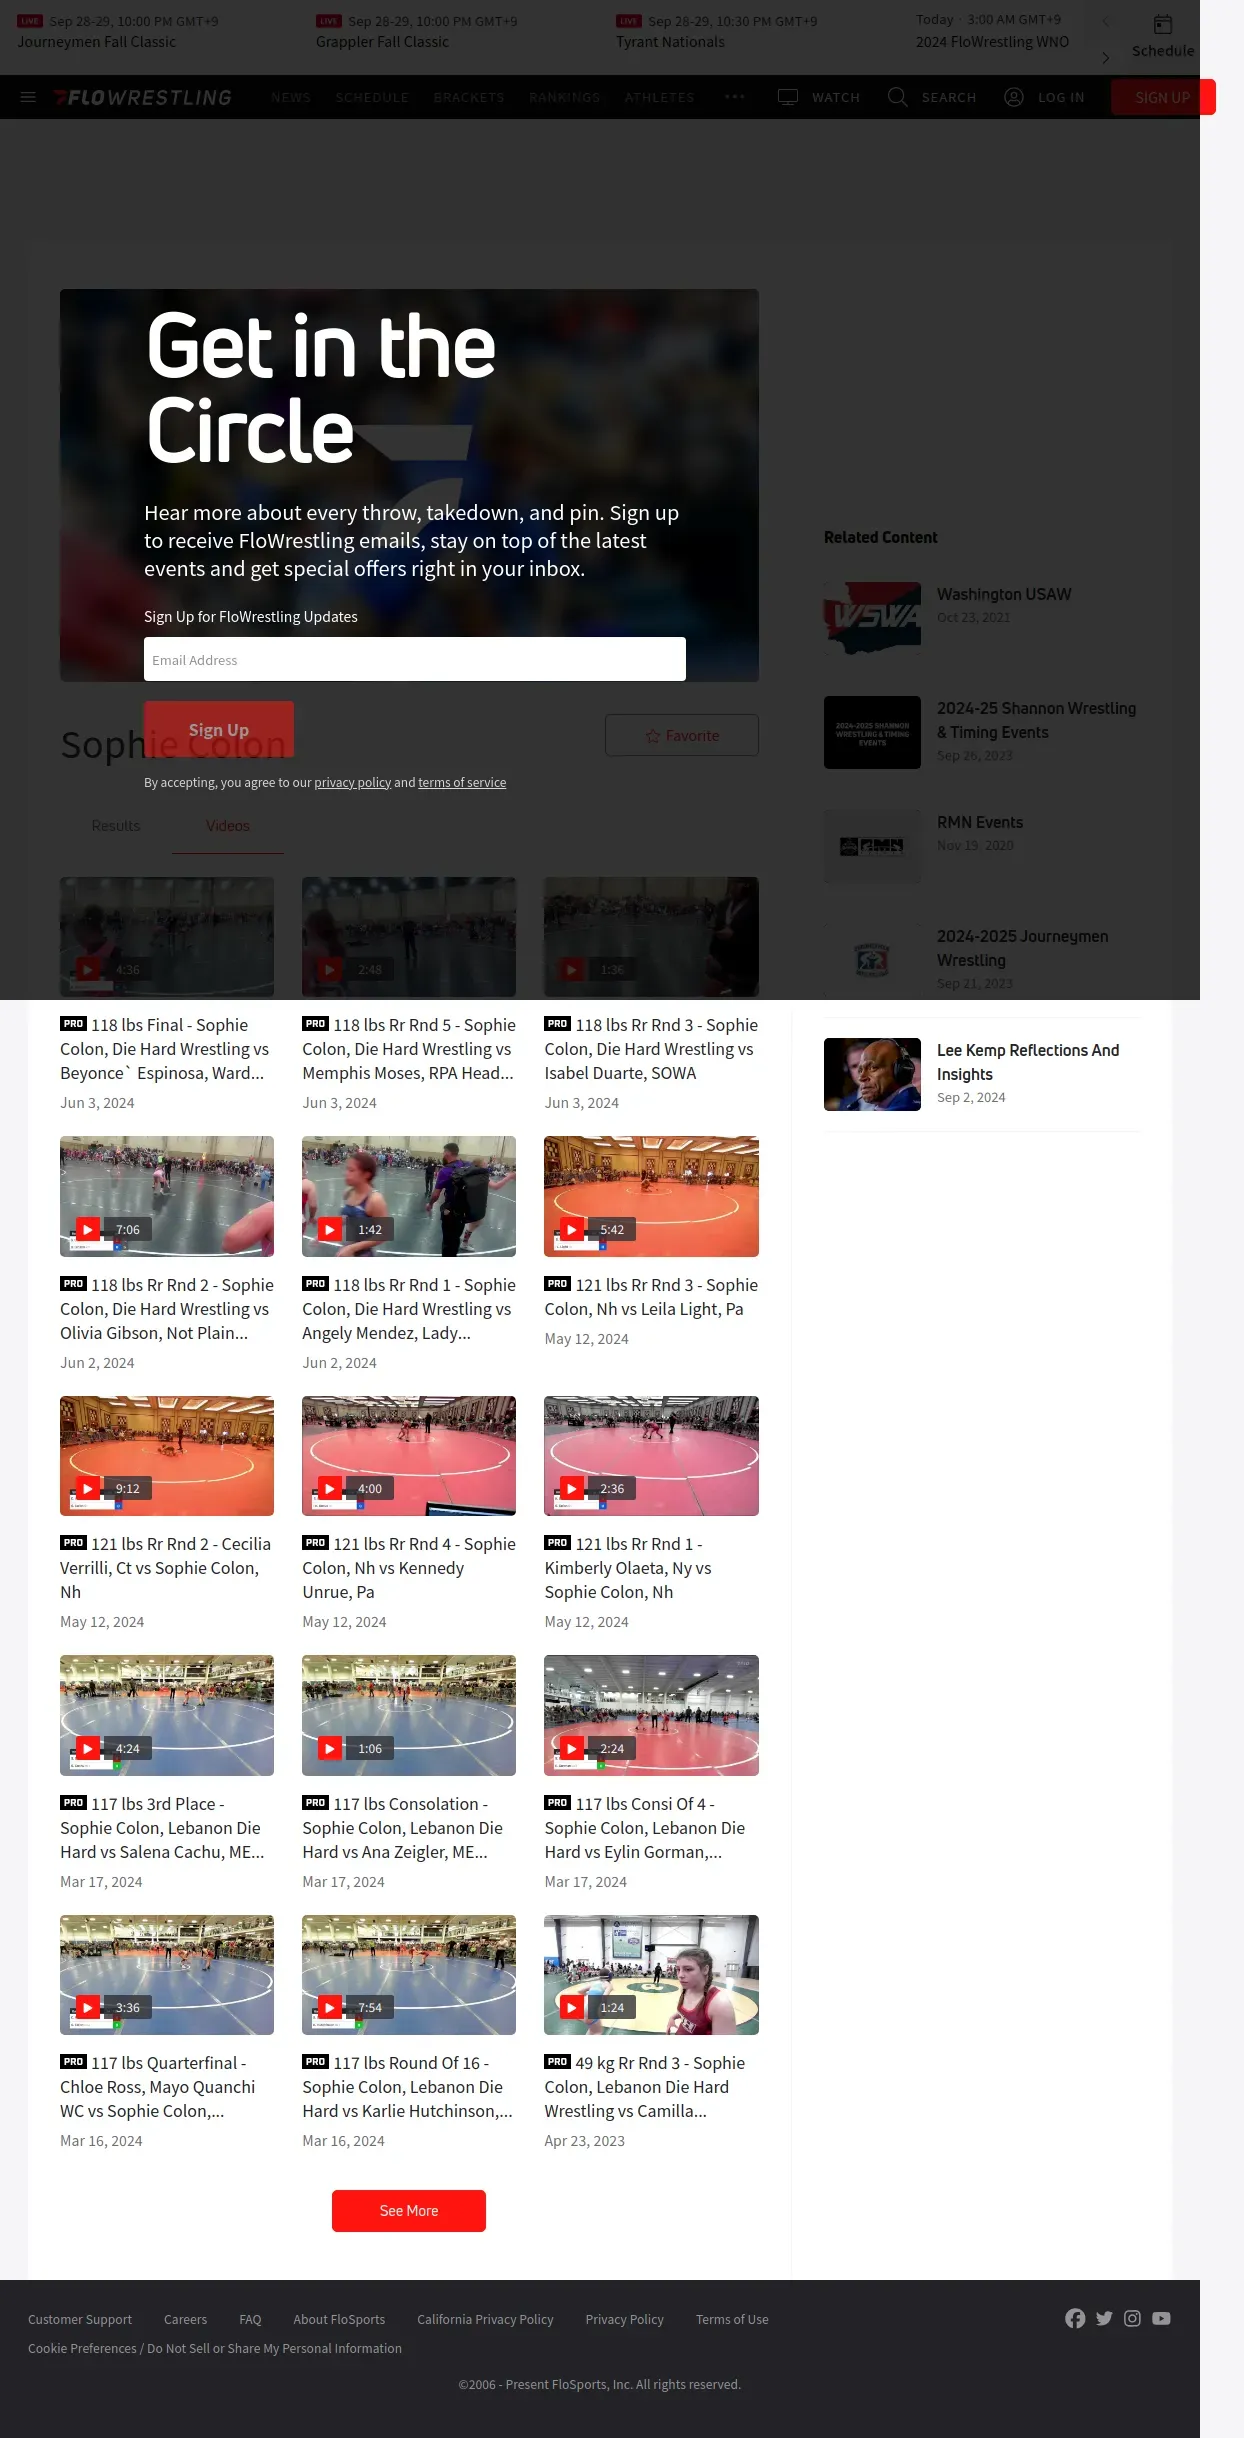Open Instagram icon in footer
Image resolution: width=1244 pixels, height=2438 pixels.
1132,2318
